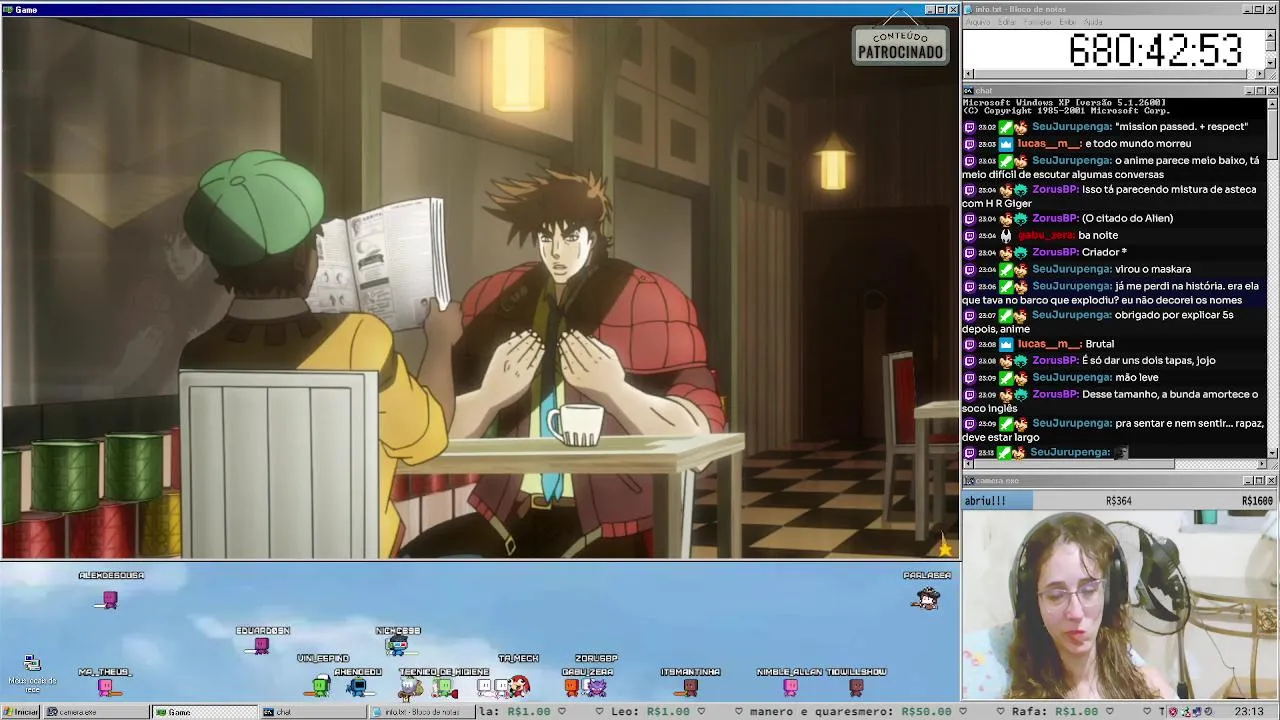Maximize the chat window
This screenshot has width=1280, height=720.
[x=1260, y=91]
